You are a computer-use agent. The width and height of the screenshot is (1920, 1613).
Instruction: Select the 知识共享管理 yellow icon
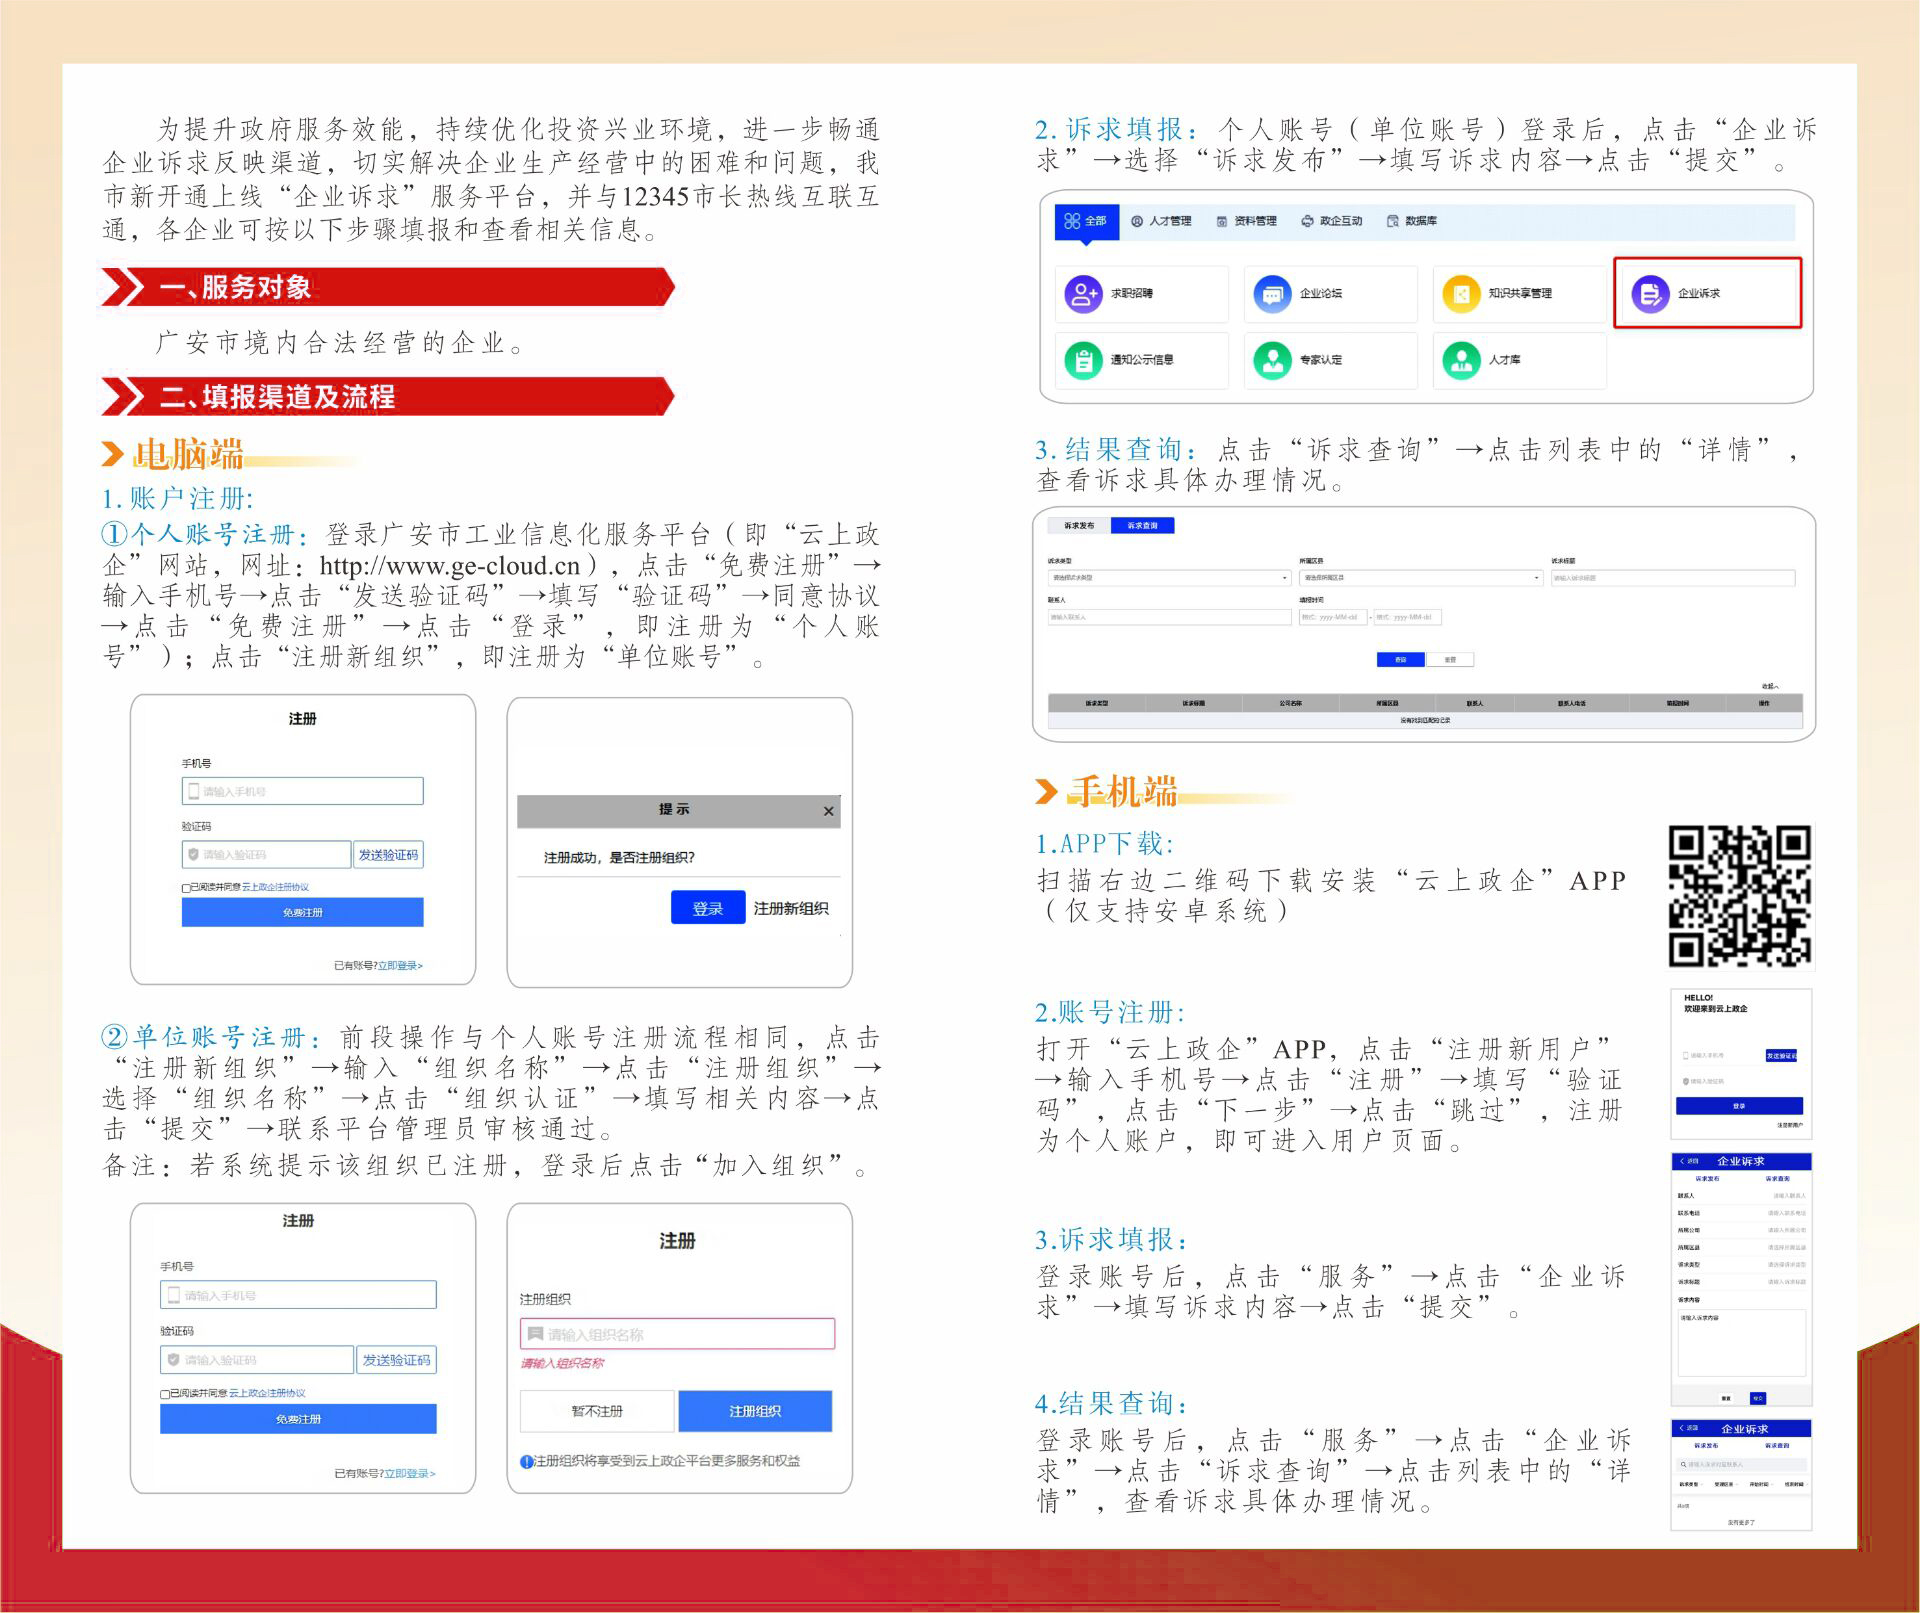pos(1461,294)
